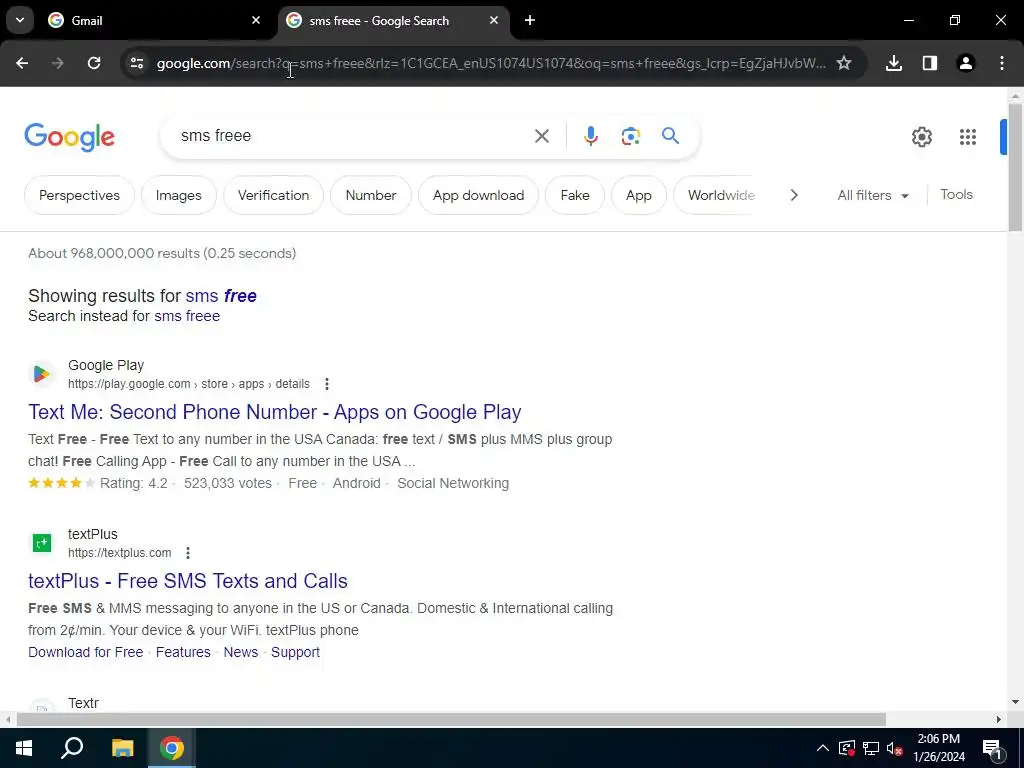Click horizontal scrollbar at page bottom
The height and width of the screenshot is (768, 1024).
(x=451, y=720)
